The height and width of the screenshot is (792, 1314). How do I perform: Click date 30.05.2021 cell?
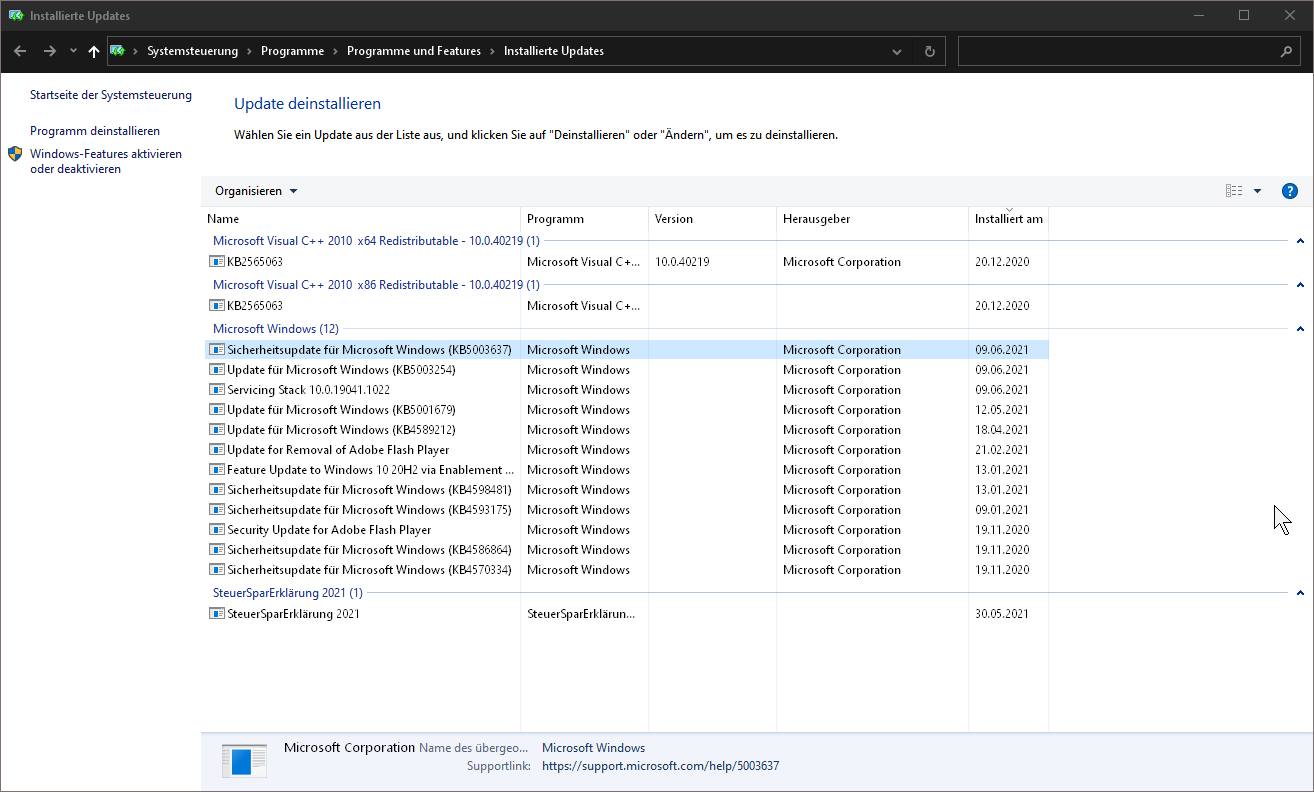[1002, 614]
